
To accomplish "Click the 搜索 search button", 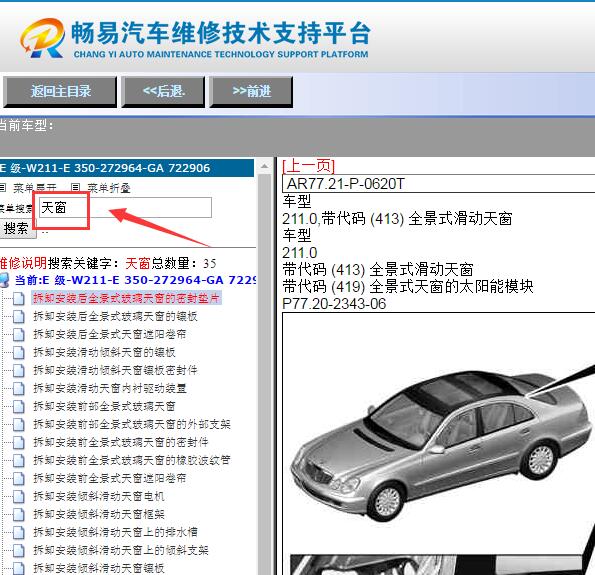I will pos(17,228).
